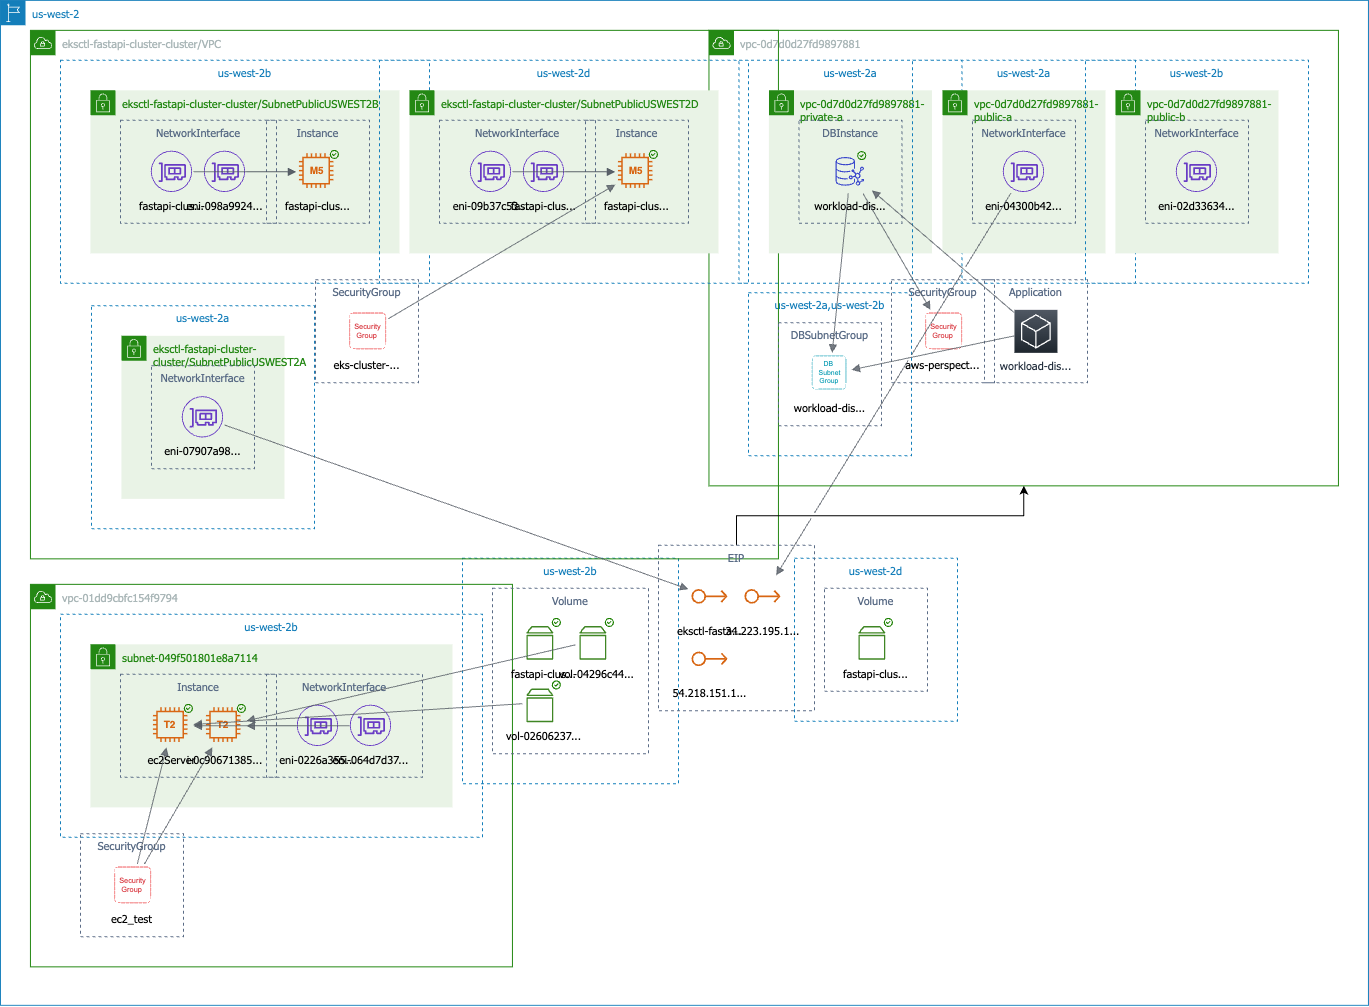
Task: Select the elastic IP 54.218.151.1 icon
Action: coord(710,658)
